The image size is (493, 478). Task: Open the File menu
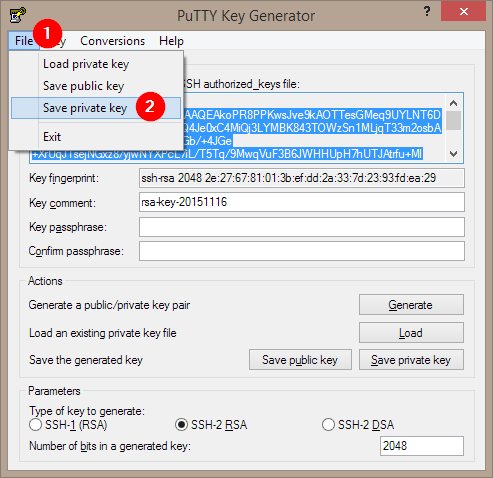[24, 41]
